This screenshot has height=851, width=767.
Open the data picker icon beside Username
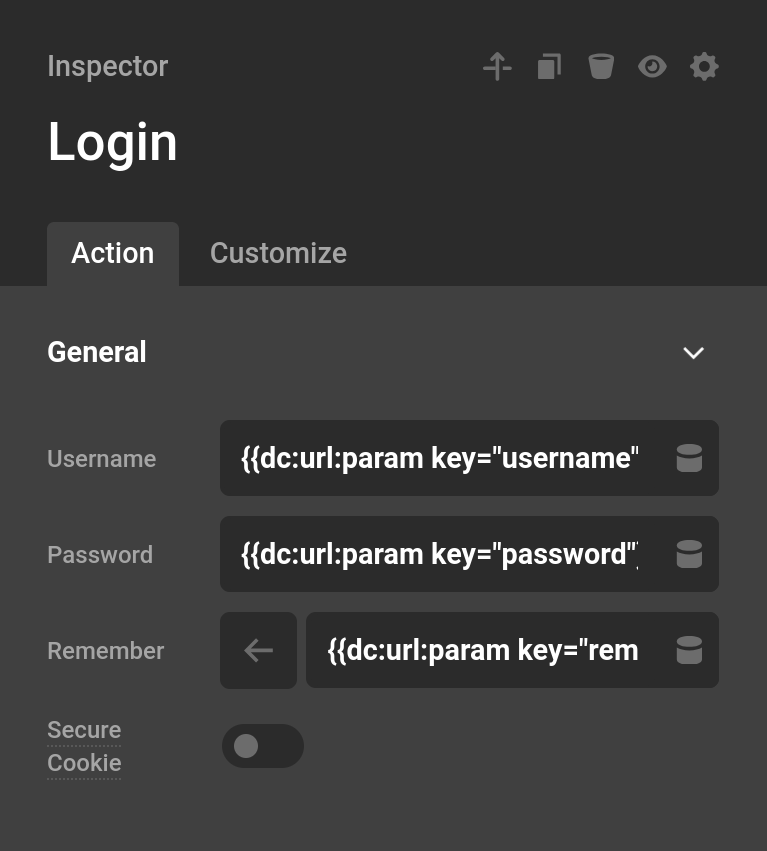[689, 458]
